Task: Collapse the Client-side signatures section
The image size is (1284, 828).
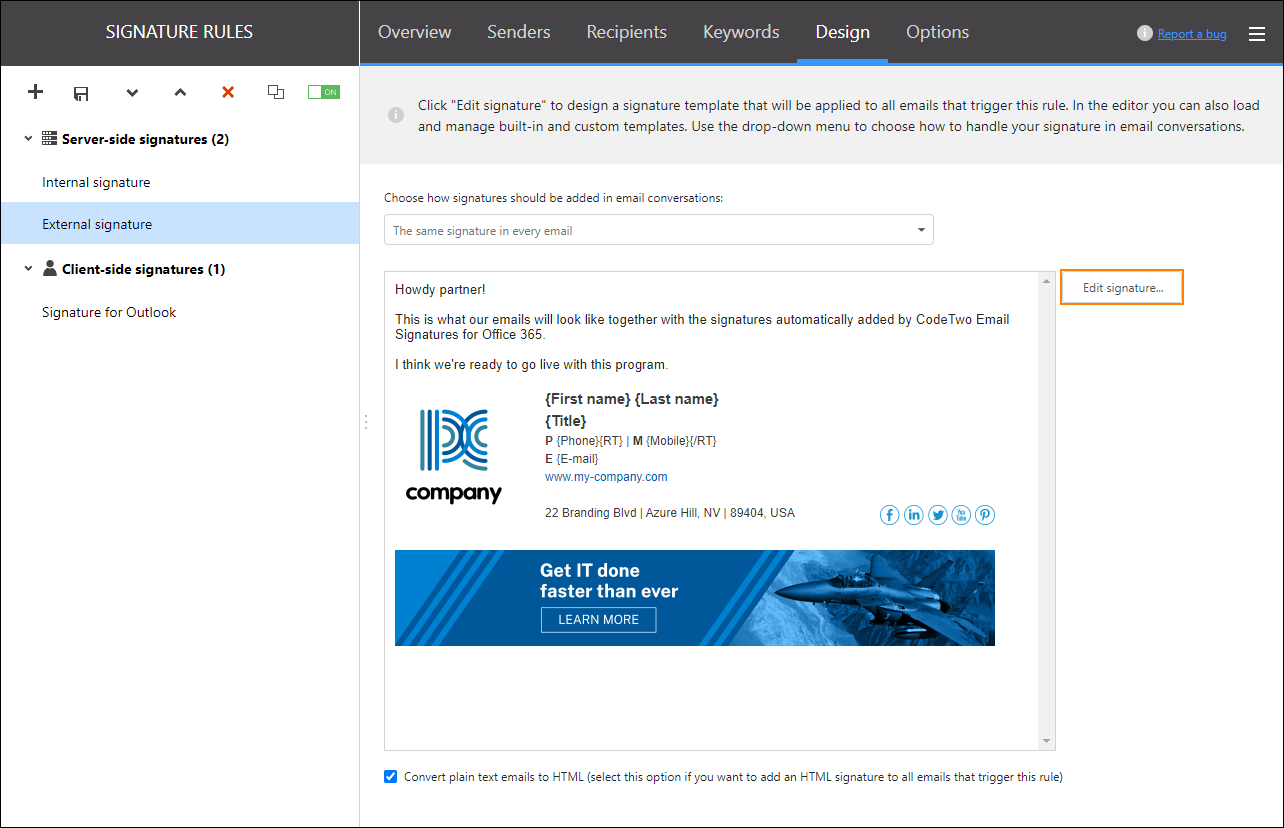Action: click(x=27, y=269)
